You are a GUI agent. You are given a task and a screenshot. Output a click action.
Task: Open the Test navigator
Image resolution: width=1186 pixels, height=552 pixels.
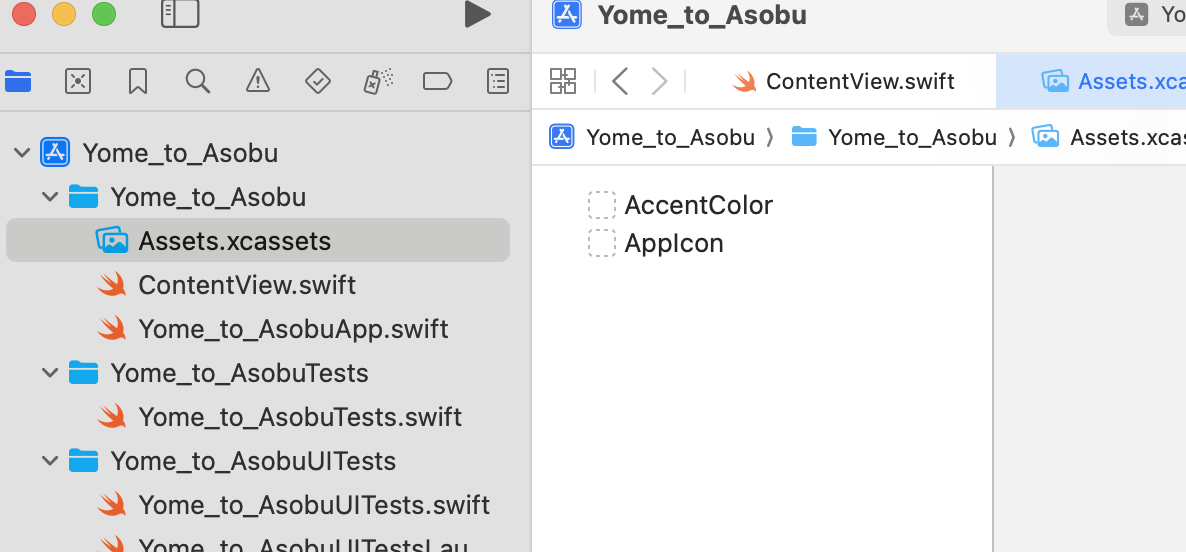coord(318,81)
